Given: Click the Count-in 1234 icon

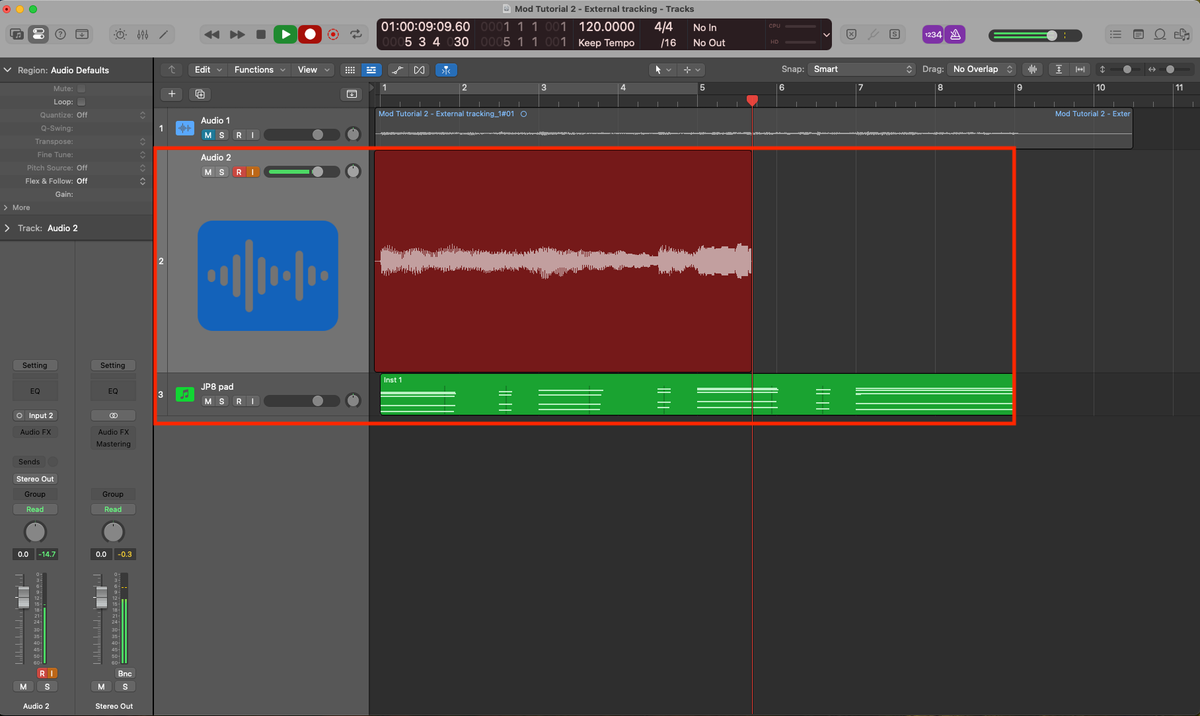Looking at the screenshot, I should point(932,34).
